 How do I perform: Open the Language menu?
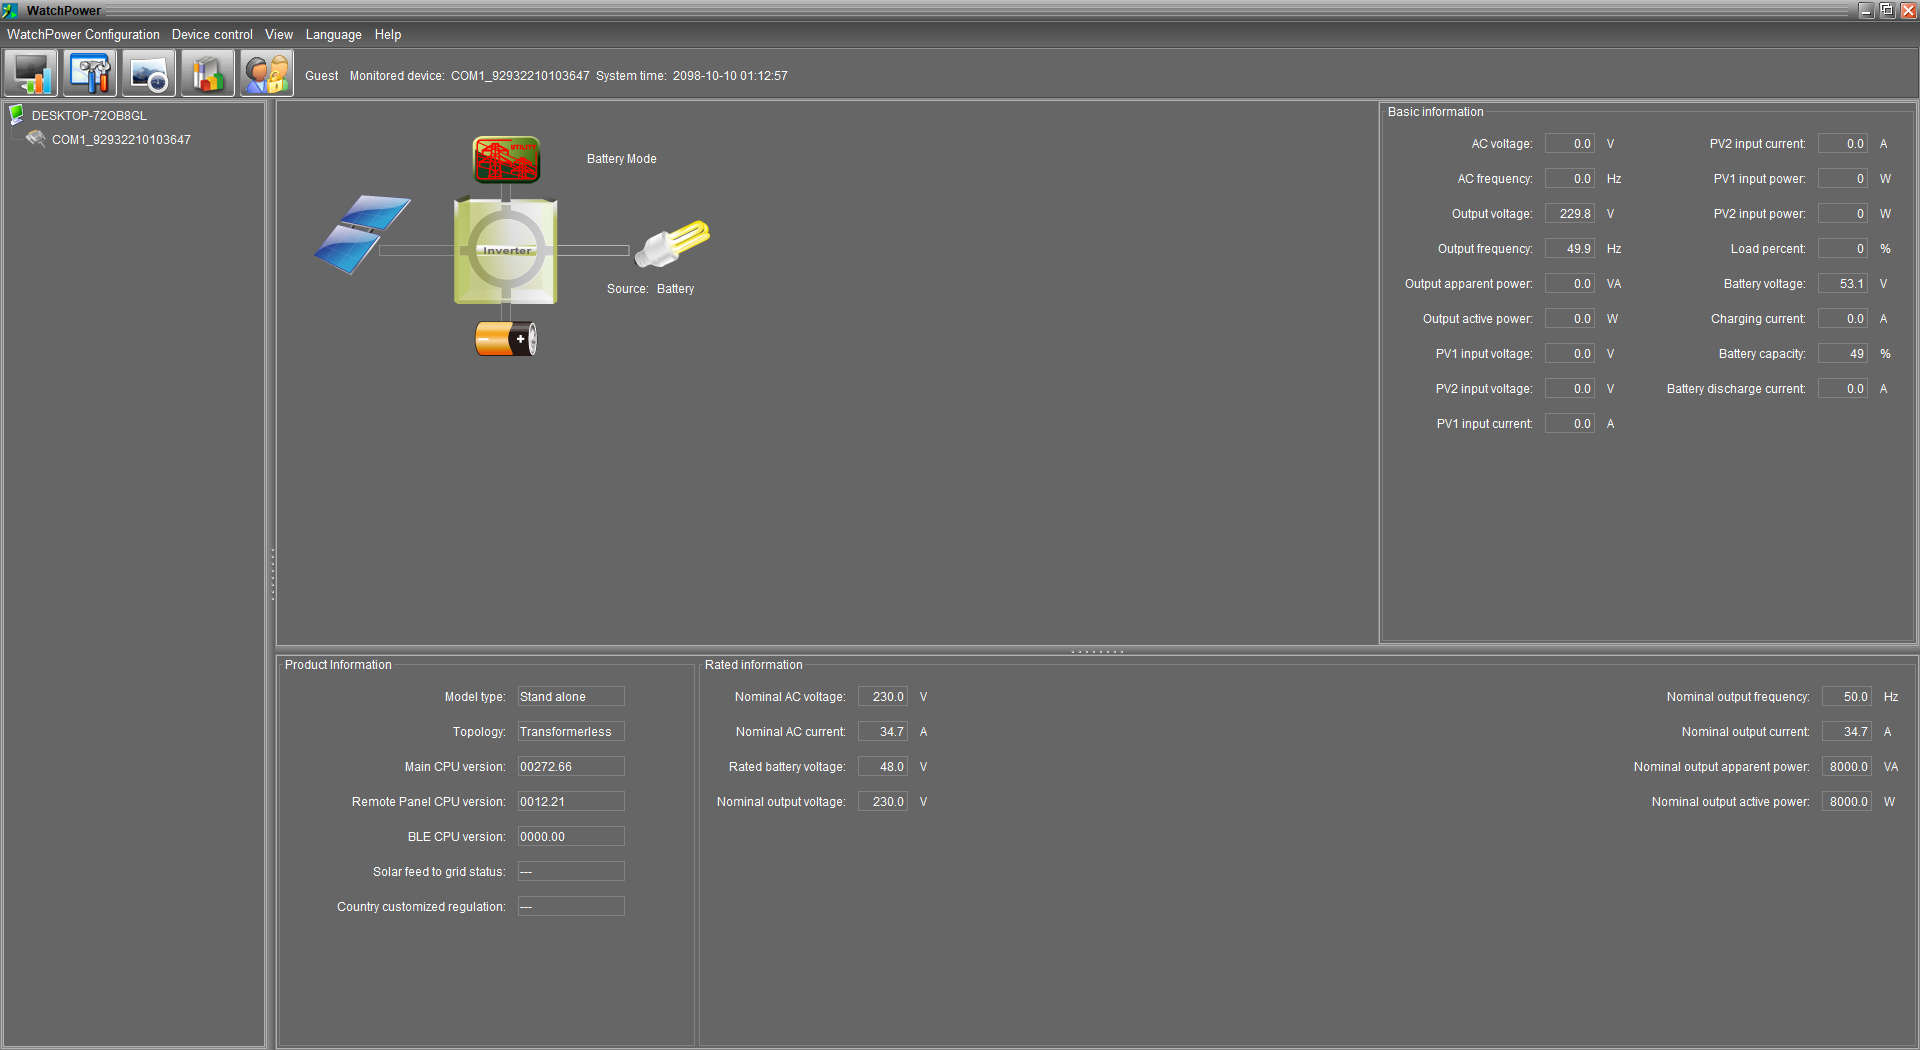(334, 35)
